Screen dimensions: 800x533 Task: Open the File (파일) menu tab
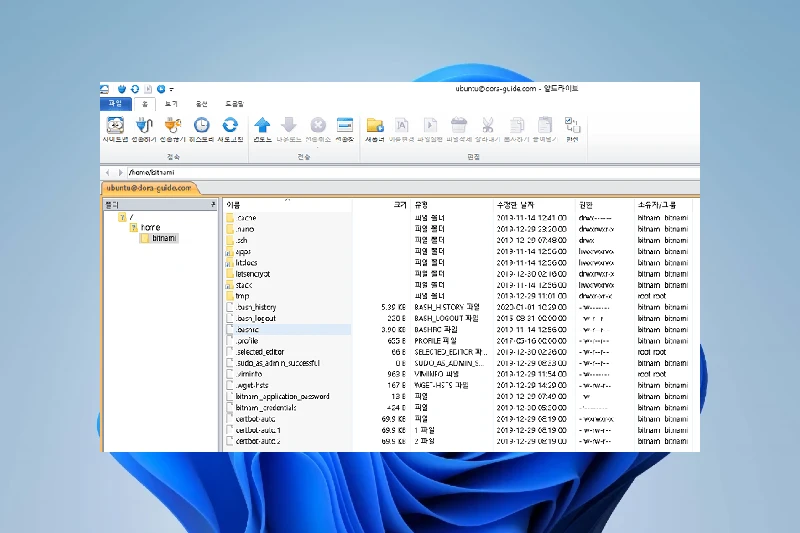click(115, 104)
